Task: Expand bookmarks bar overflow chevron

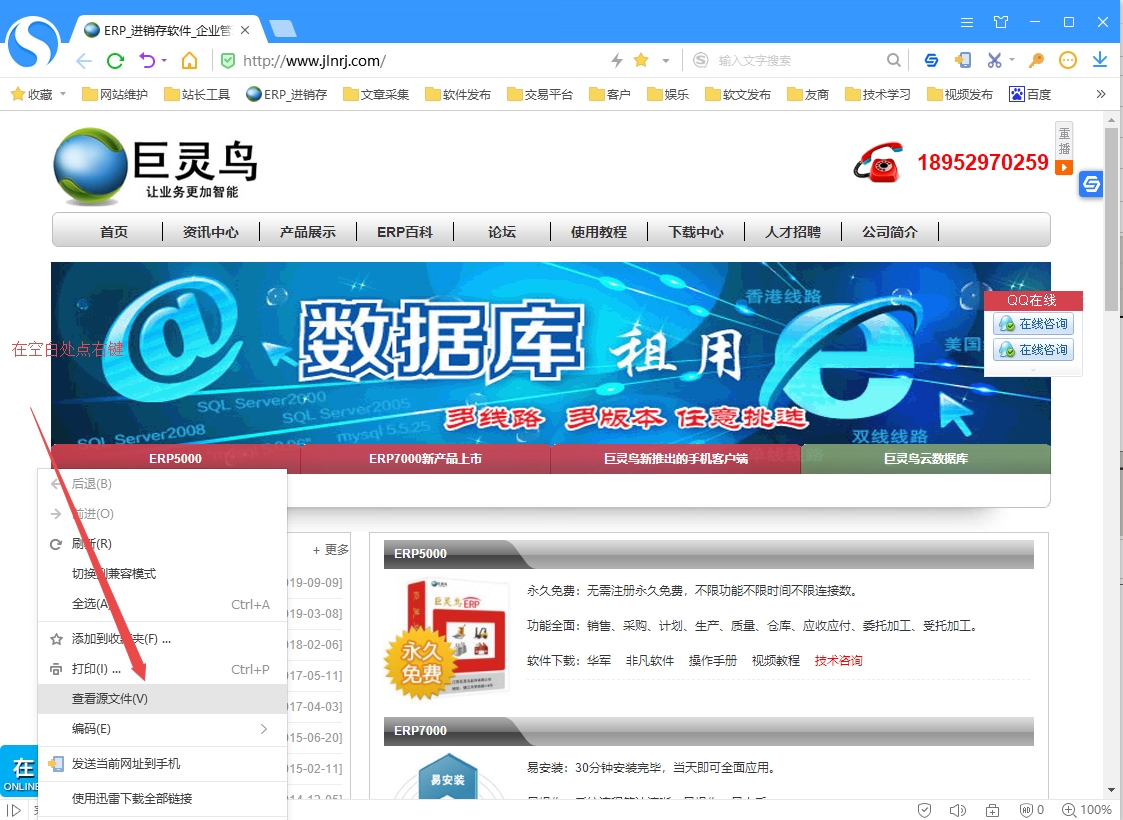Action: pos(1101,94)
